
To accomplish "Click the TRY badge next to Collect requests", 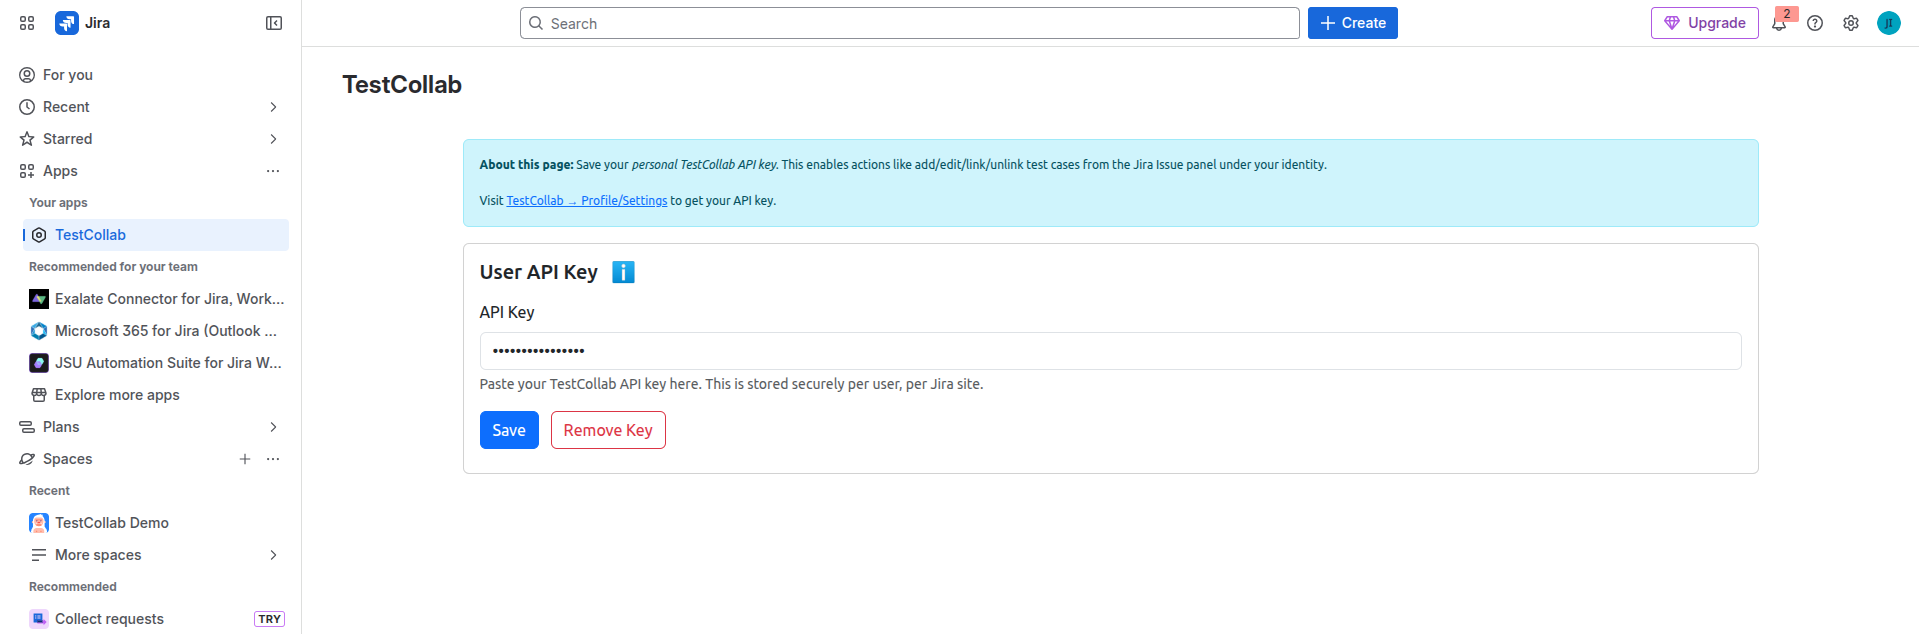I will tap(269, 619).
